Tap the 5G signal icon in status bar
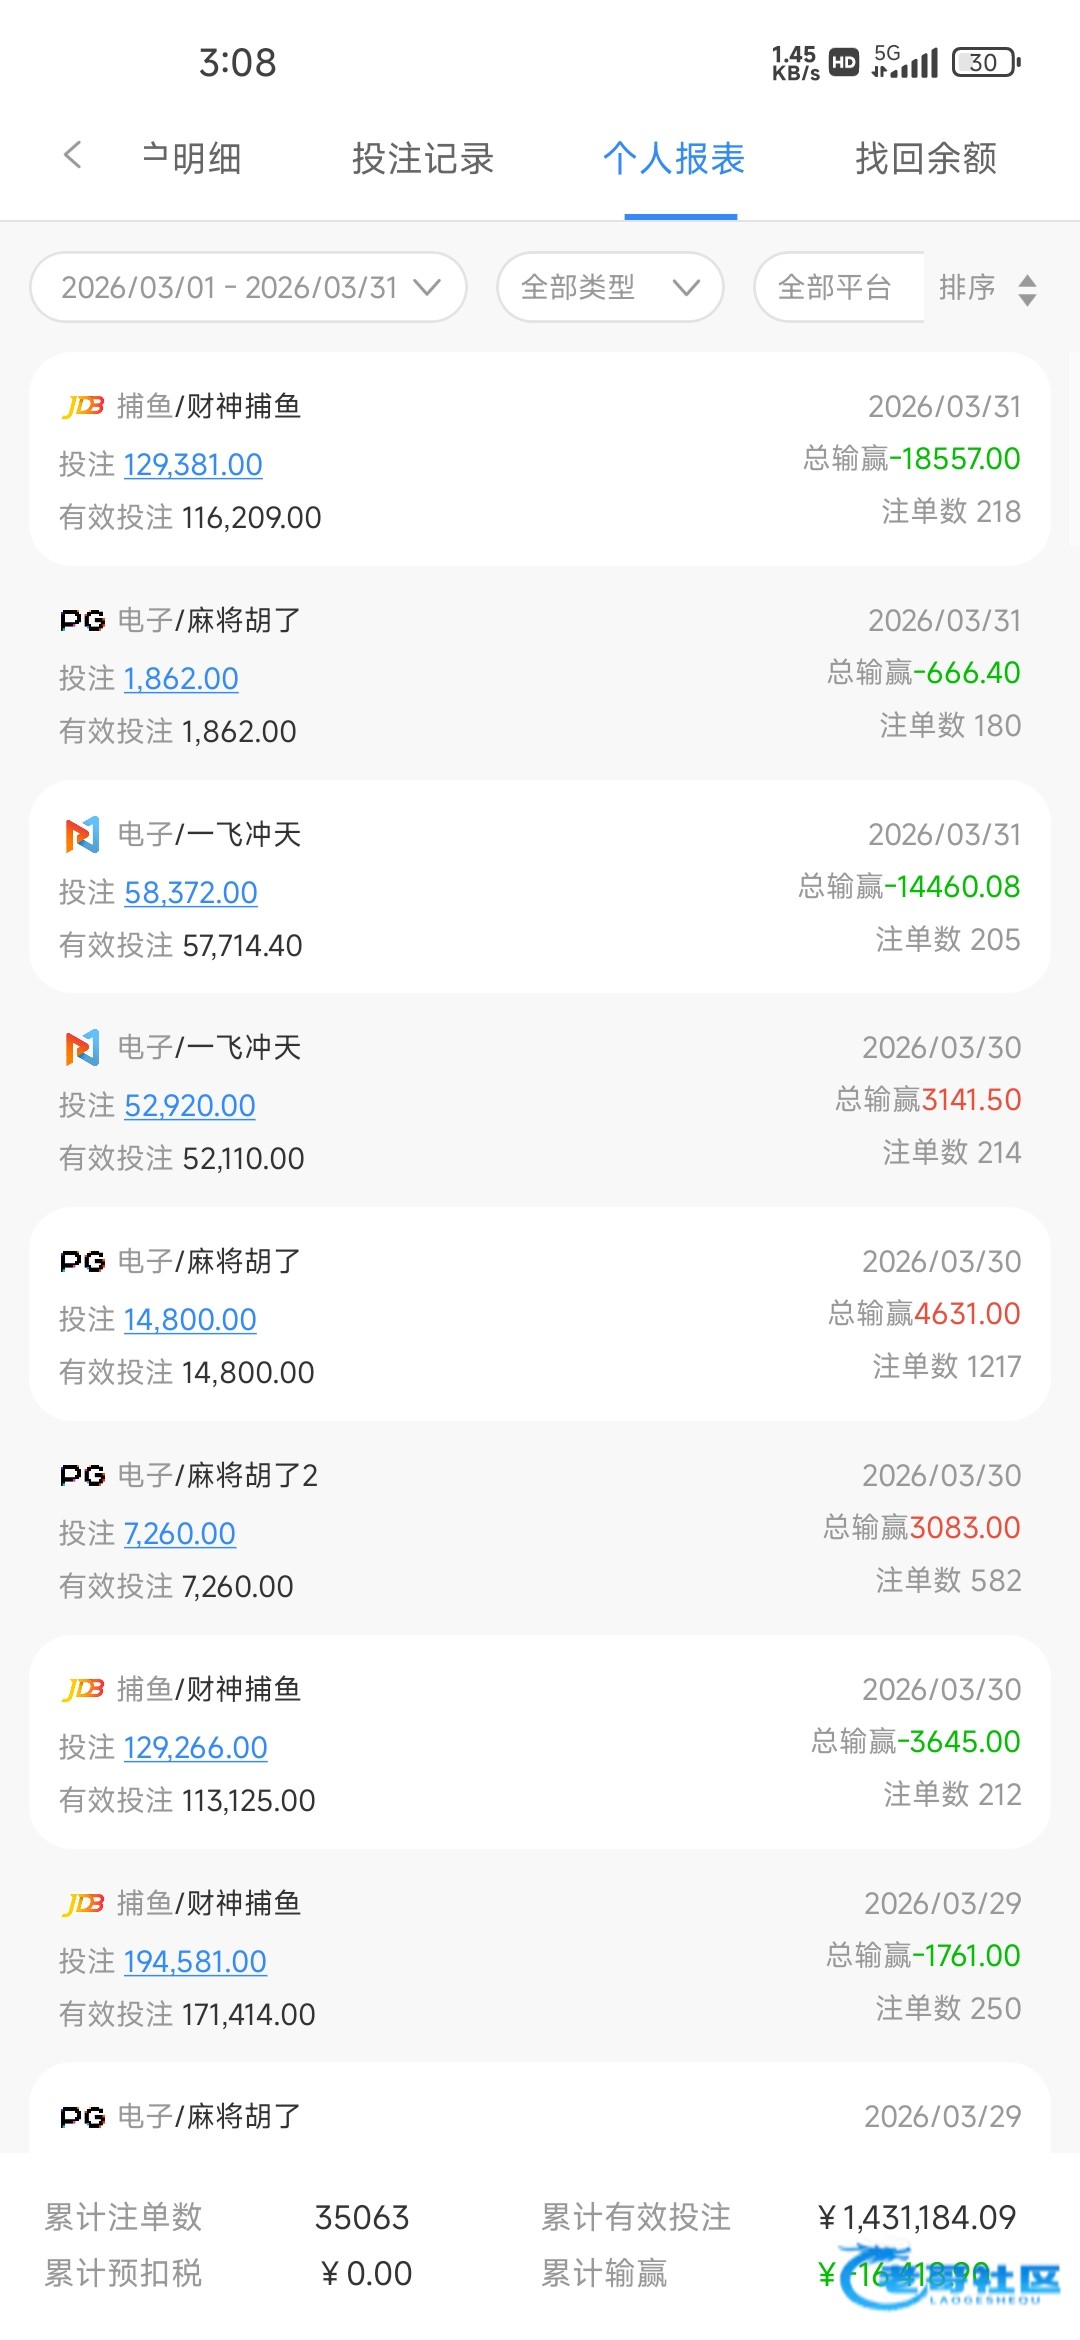Viewport: 1080px width, 2340px height. click(x=905, y=62)
